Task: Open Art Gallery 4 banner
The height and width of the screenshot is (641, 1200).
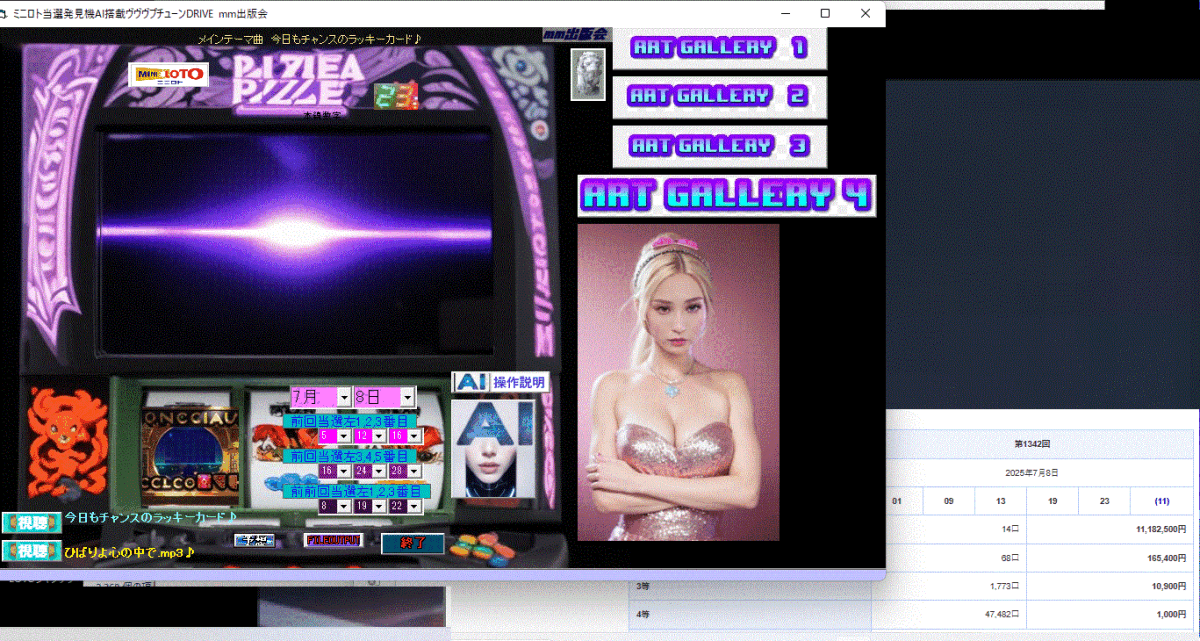Action: (x=727, y=196)
